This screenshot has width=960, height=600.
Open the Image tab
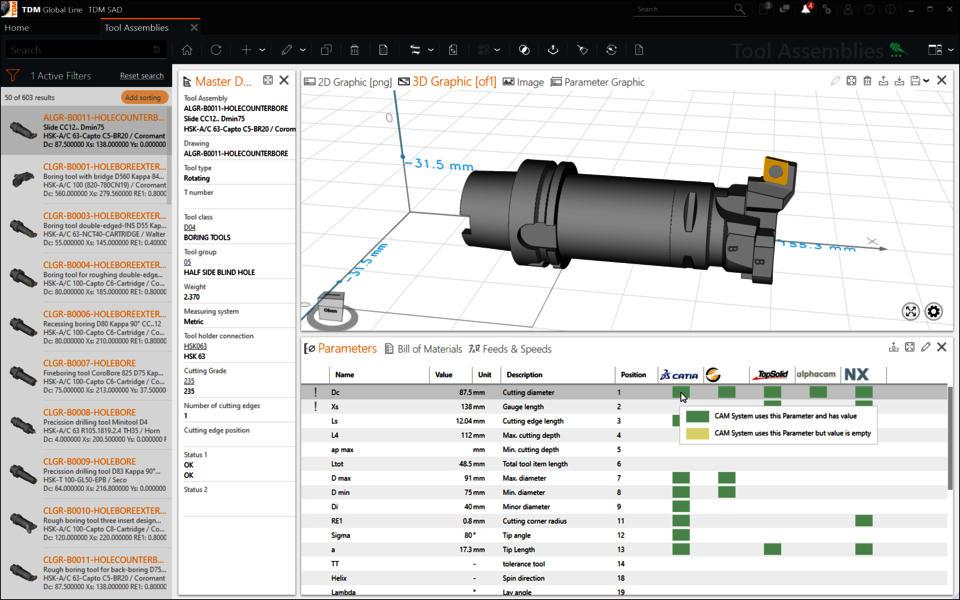(x=523, y=82)
